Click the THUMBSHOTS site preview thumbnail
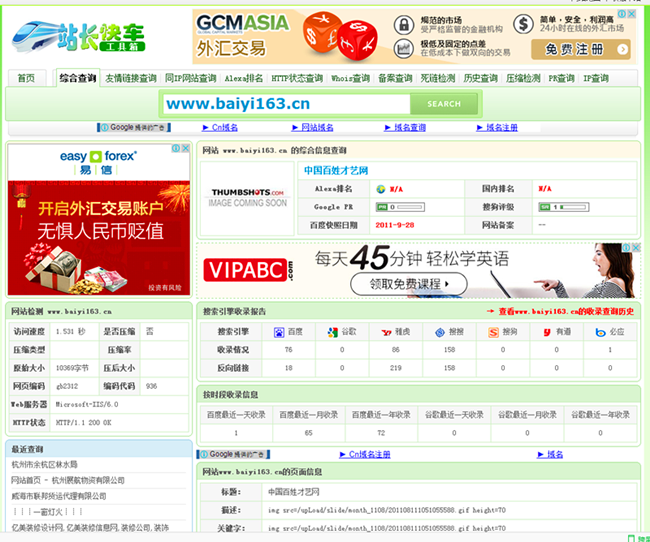 click(x=247, y=197)
